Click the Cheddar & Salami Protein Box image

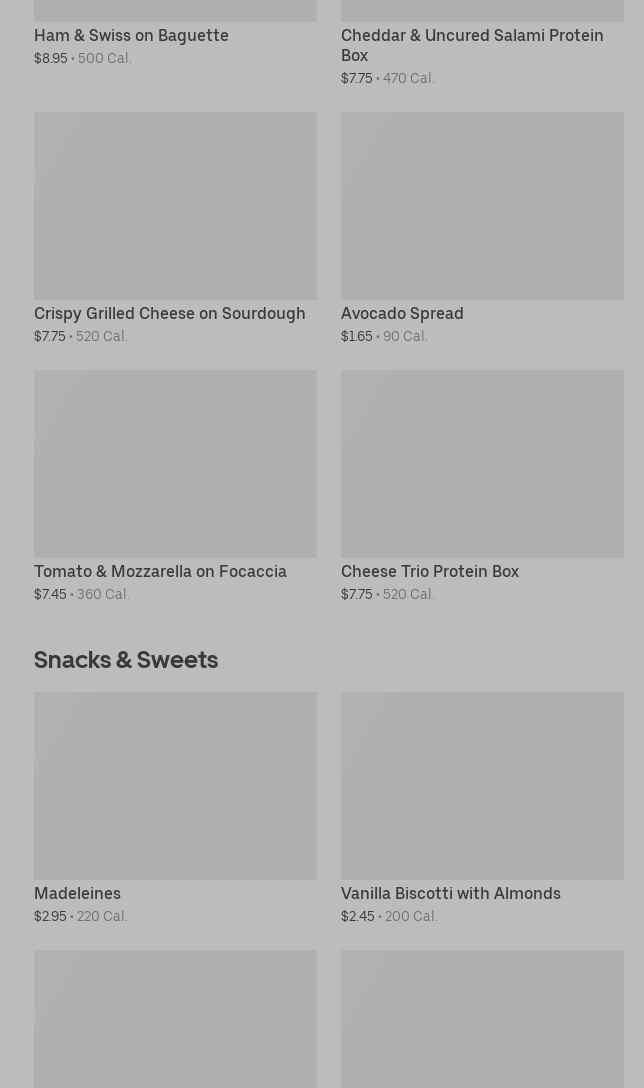(482, 10)
